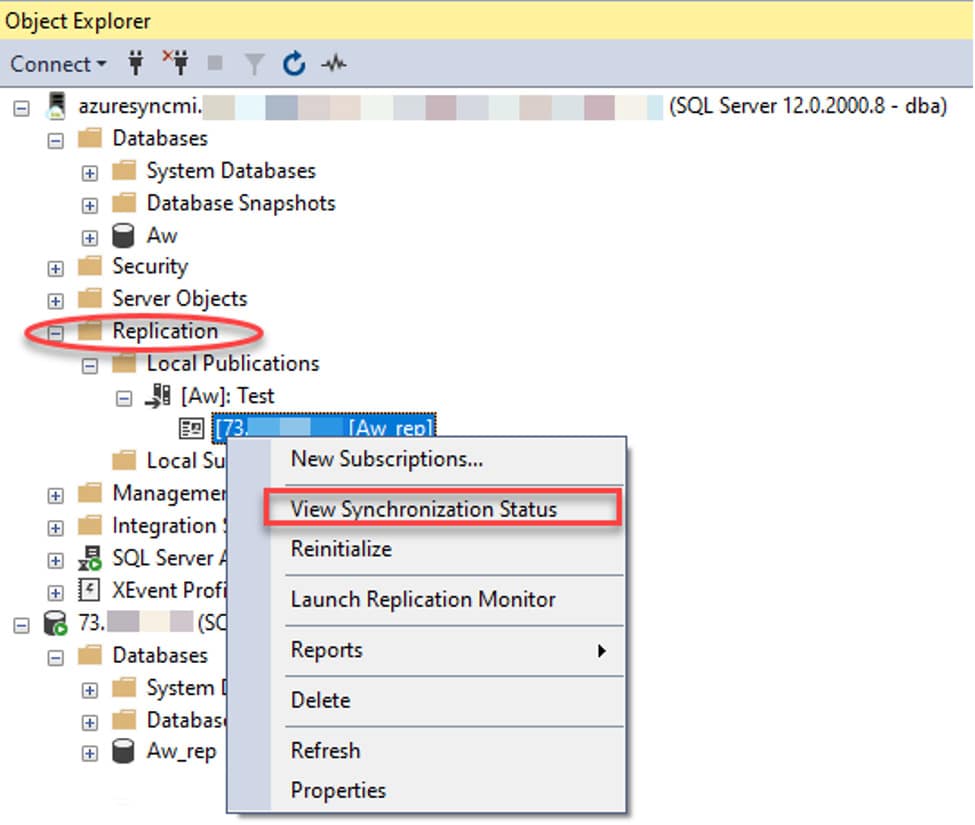Select the Security folder label

[150, 266]
